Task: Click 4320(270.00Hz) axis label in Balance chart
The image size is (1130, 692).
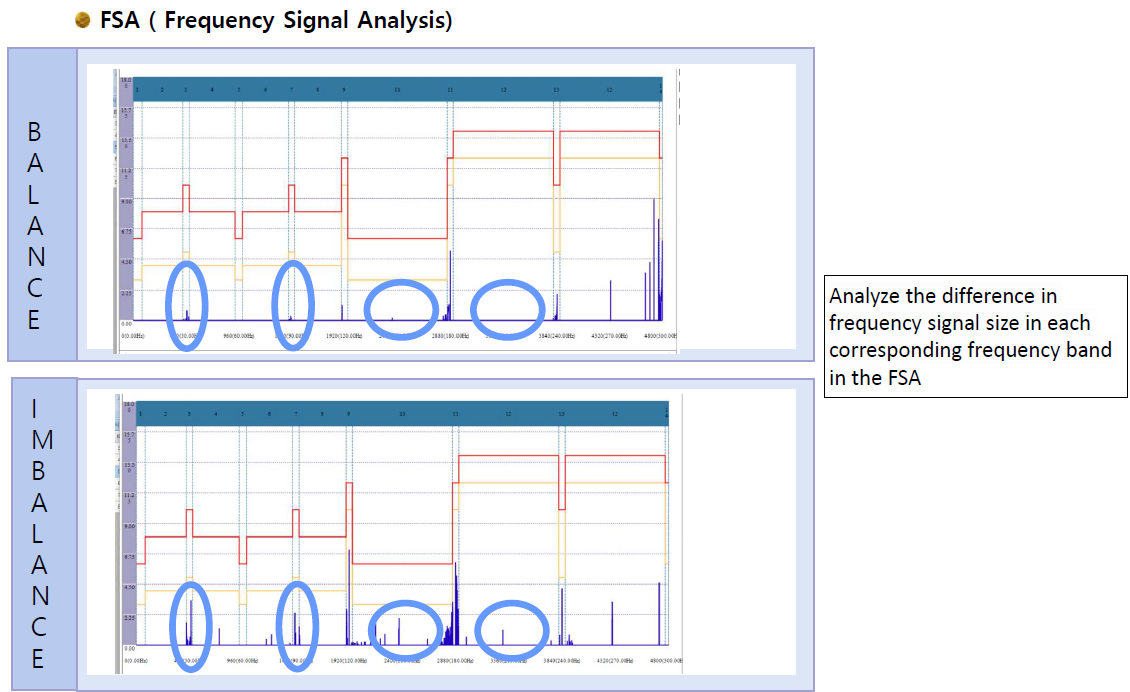Action: point(609,337)
